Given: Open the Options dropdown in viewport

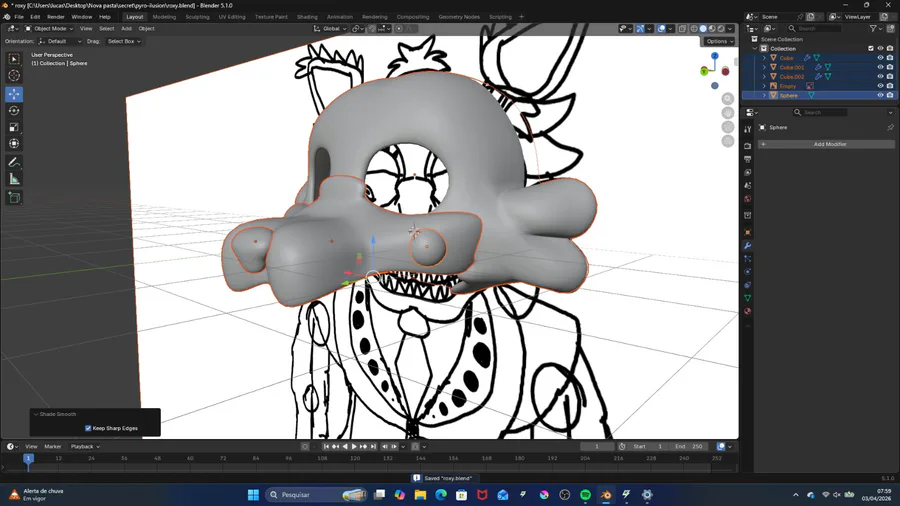Looking at the screenshot, I should 719,41.
